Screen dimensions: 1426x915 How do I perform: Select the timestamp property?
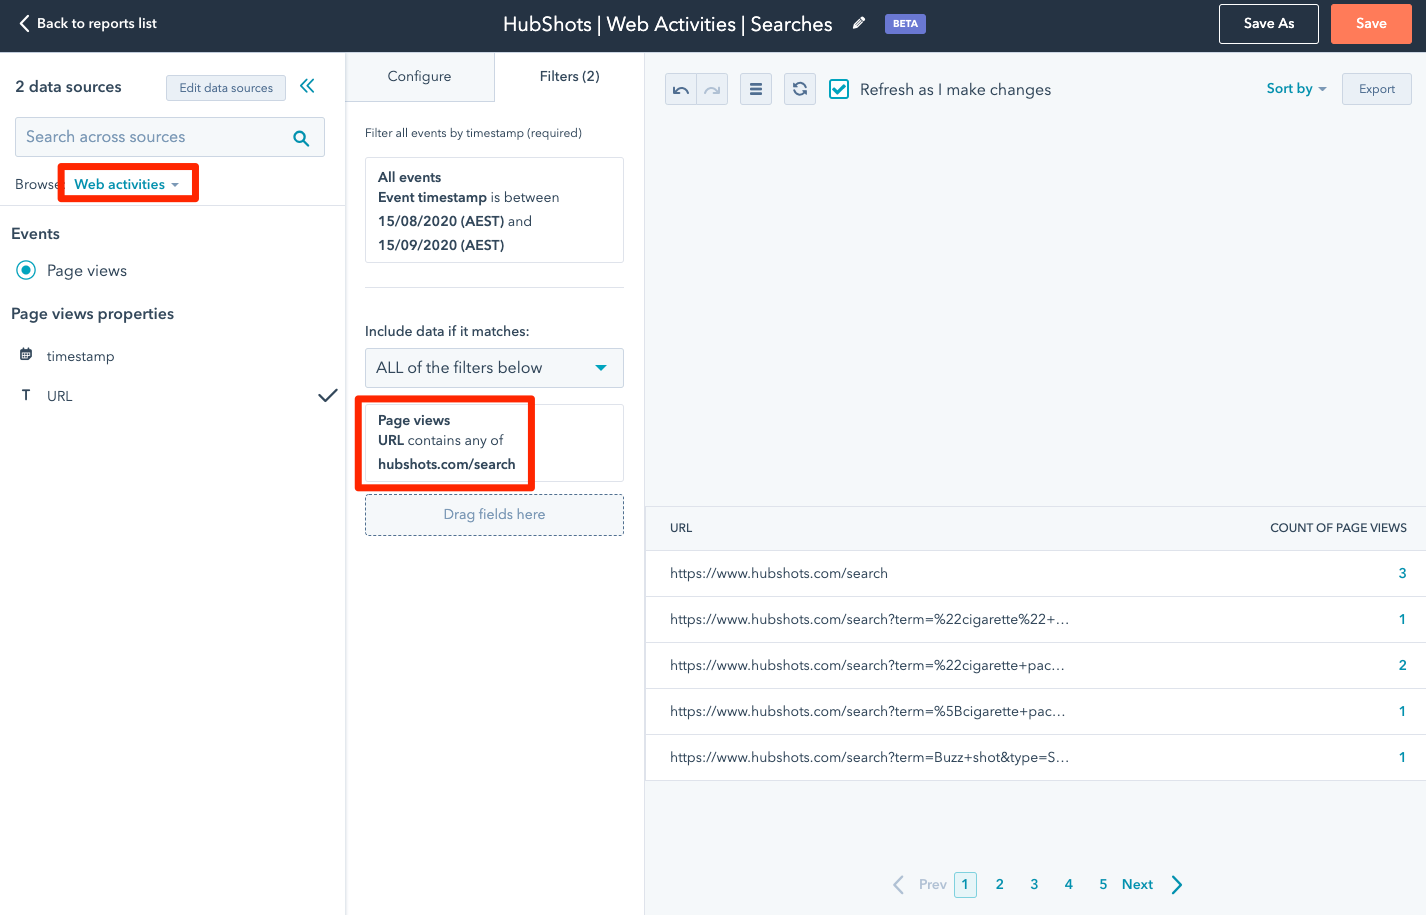click(x=80, y=356)
